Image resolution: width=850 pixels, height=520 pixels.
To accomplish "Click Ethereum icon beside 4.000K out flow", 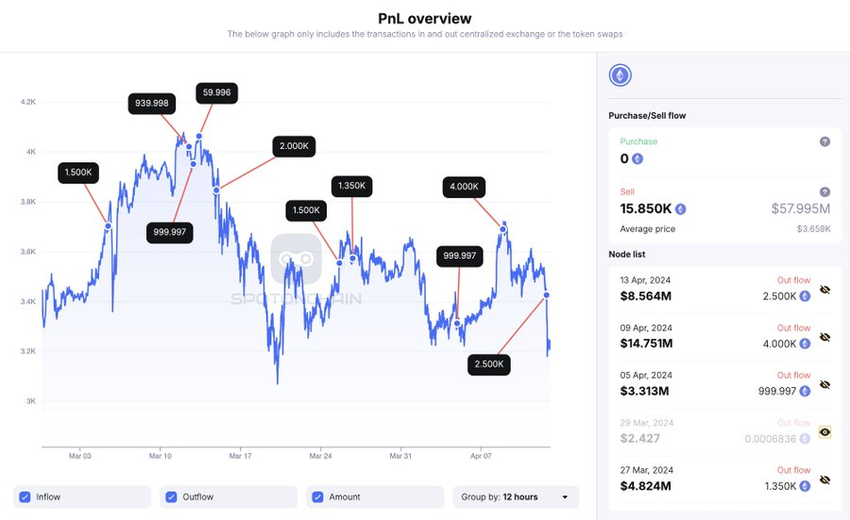I will 805,344.
